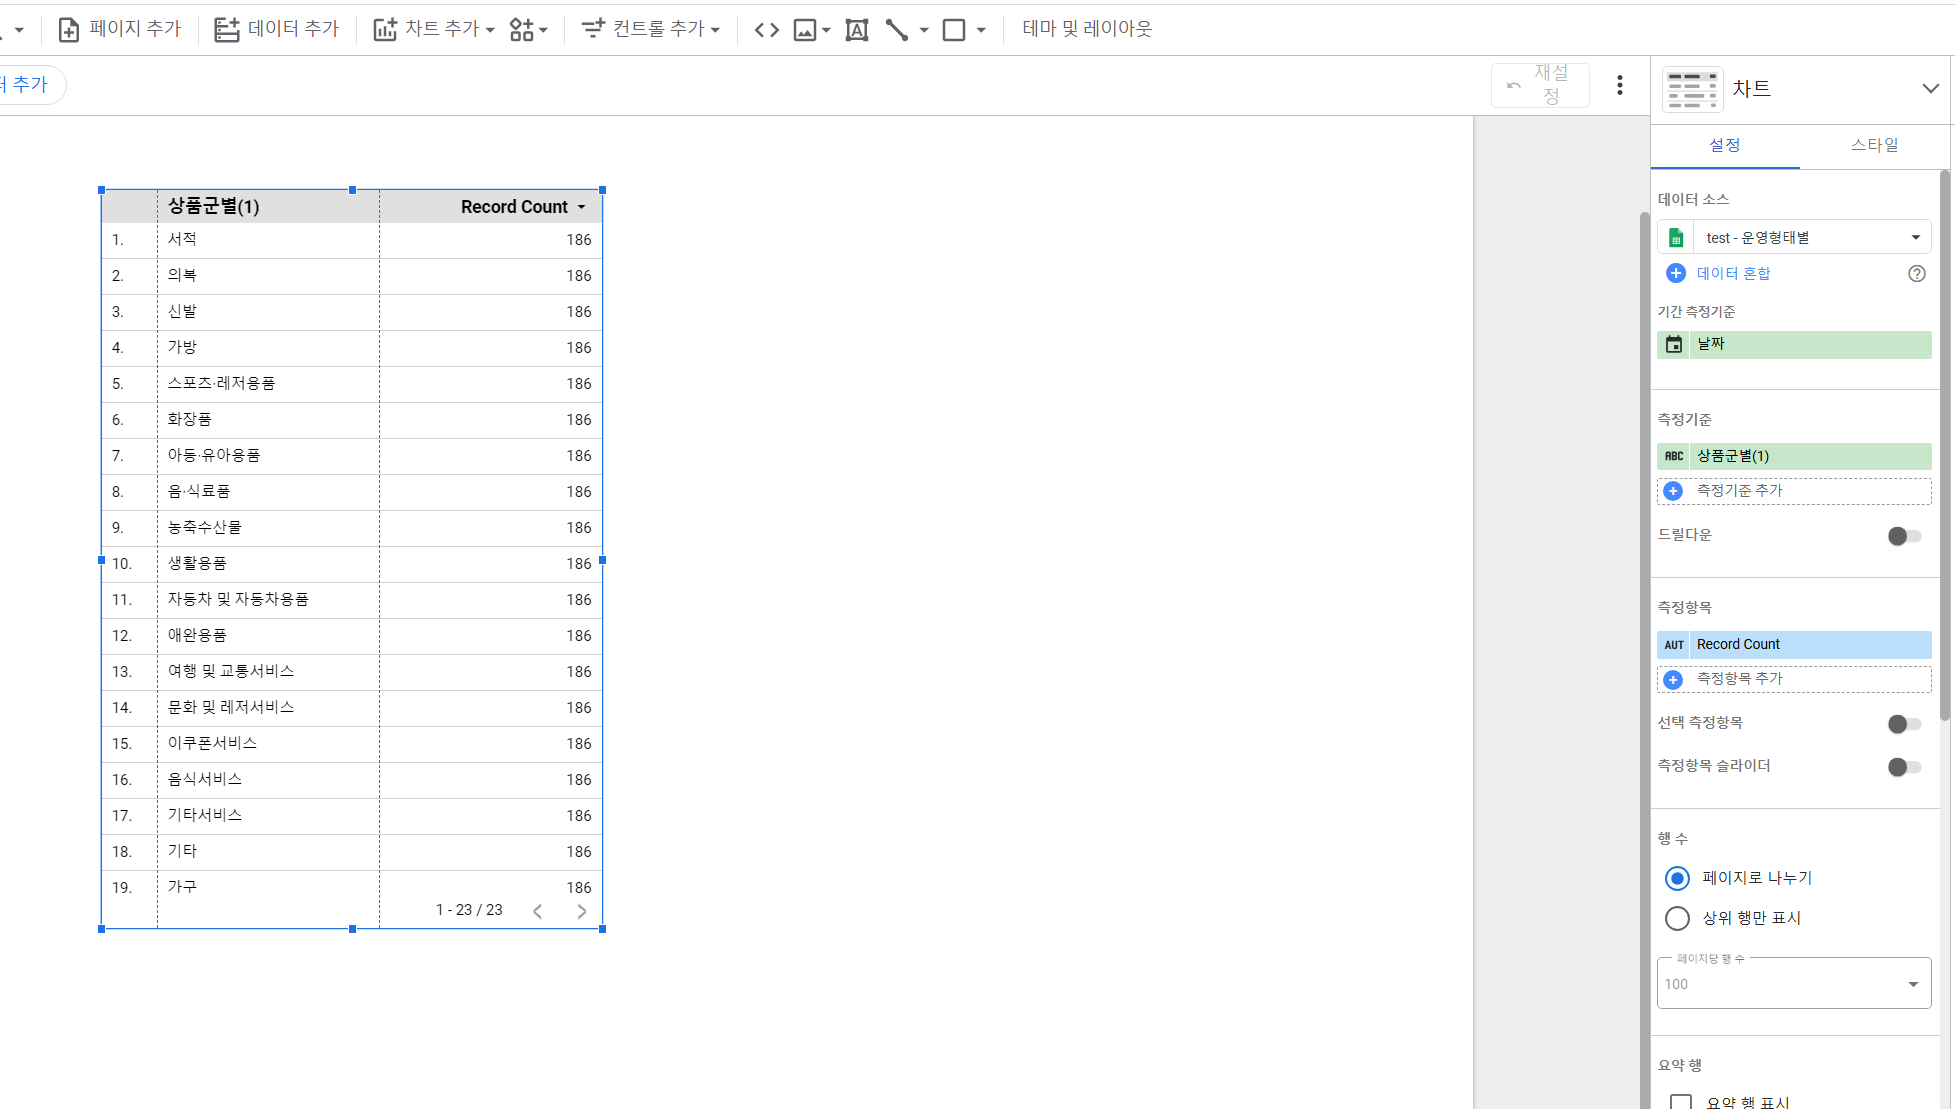Click the URL embed code icon
This screenshot has height=1109, width=1955.
click(766, 30)
